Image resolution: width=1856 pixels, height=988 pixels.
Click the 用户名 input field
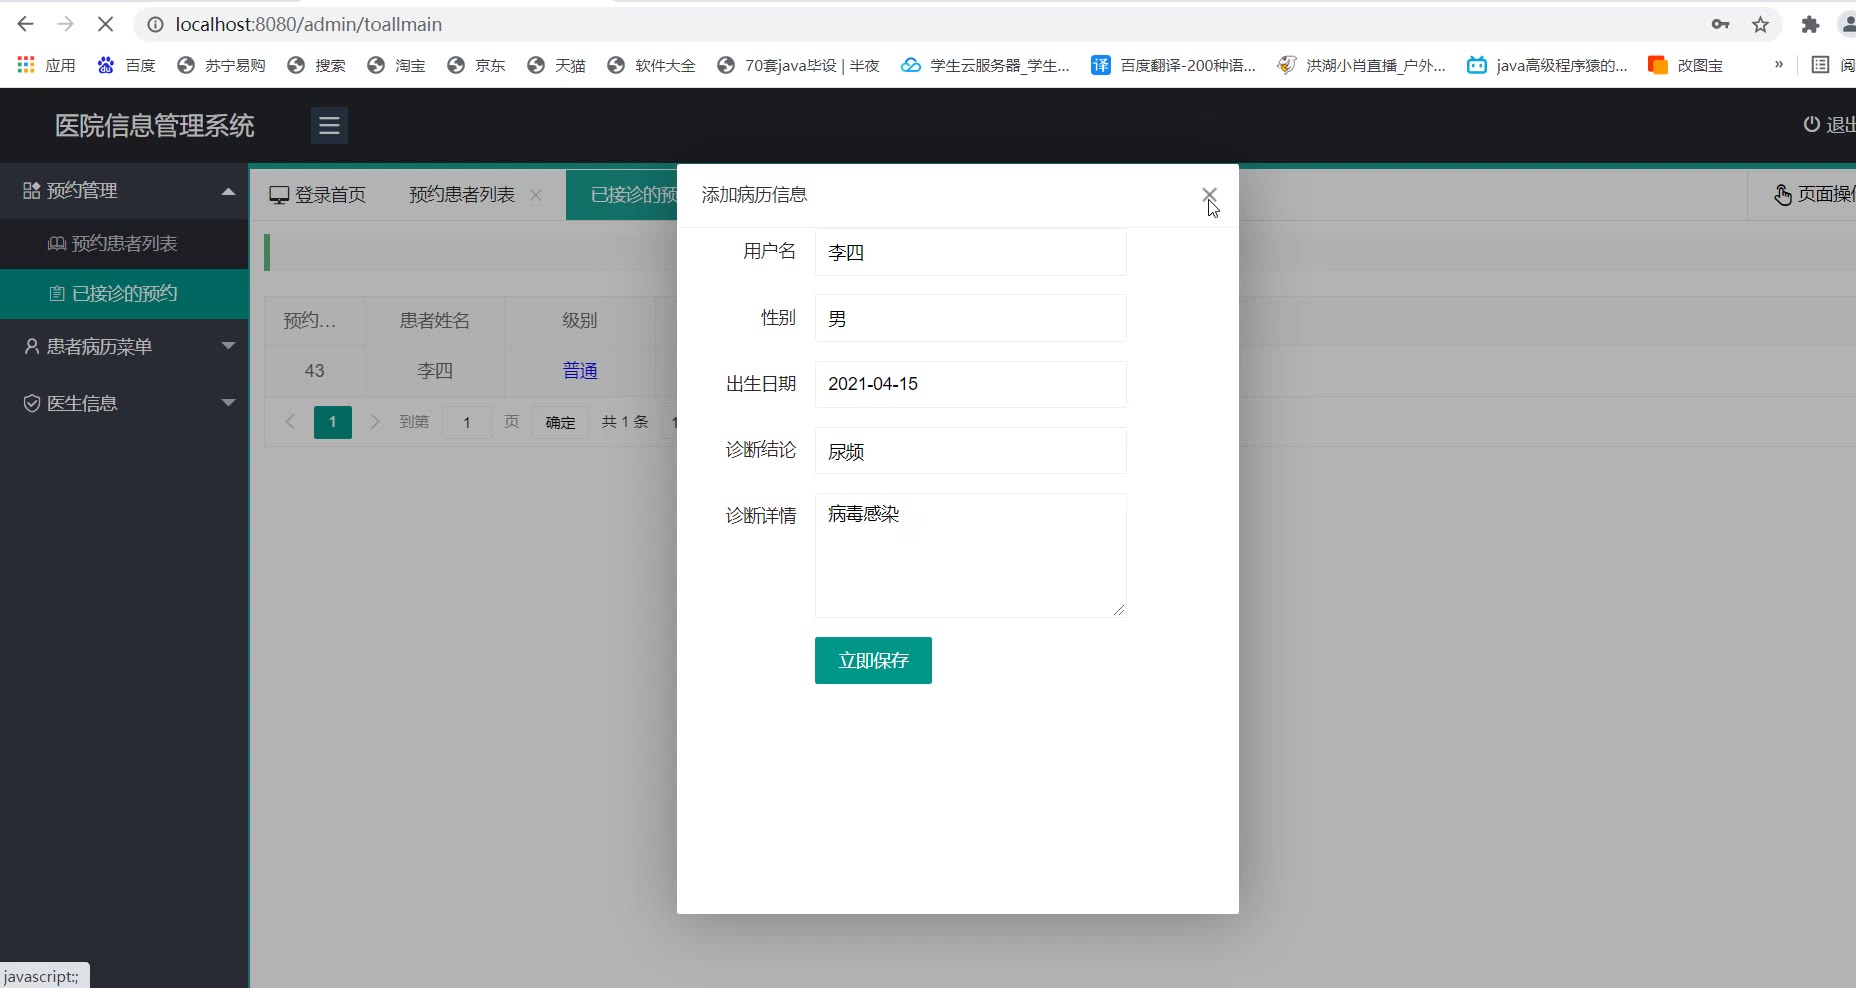click(x=970, y=252)
